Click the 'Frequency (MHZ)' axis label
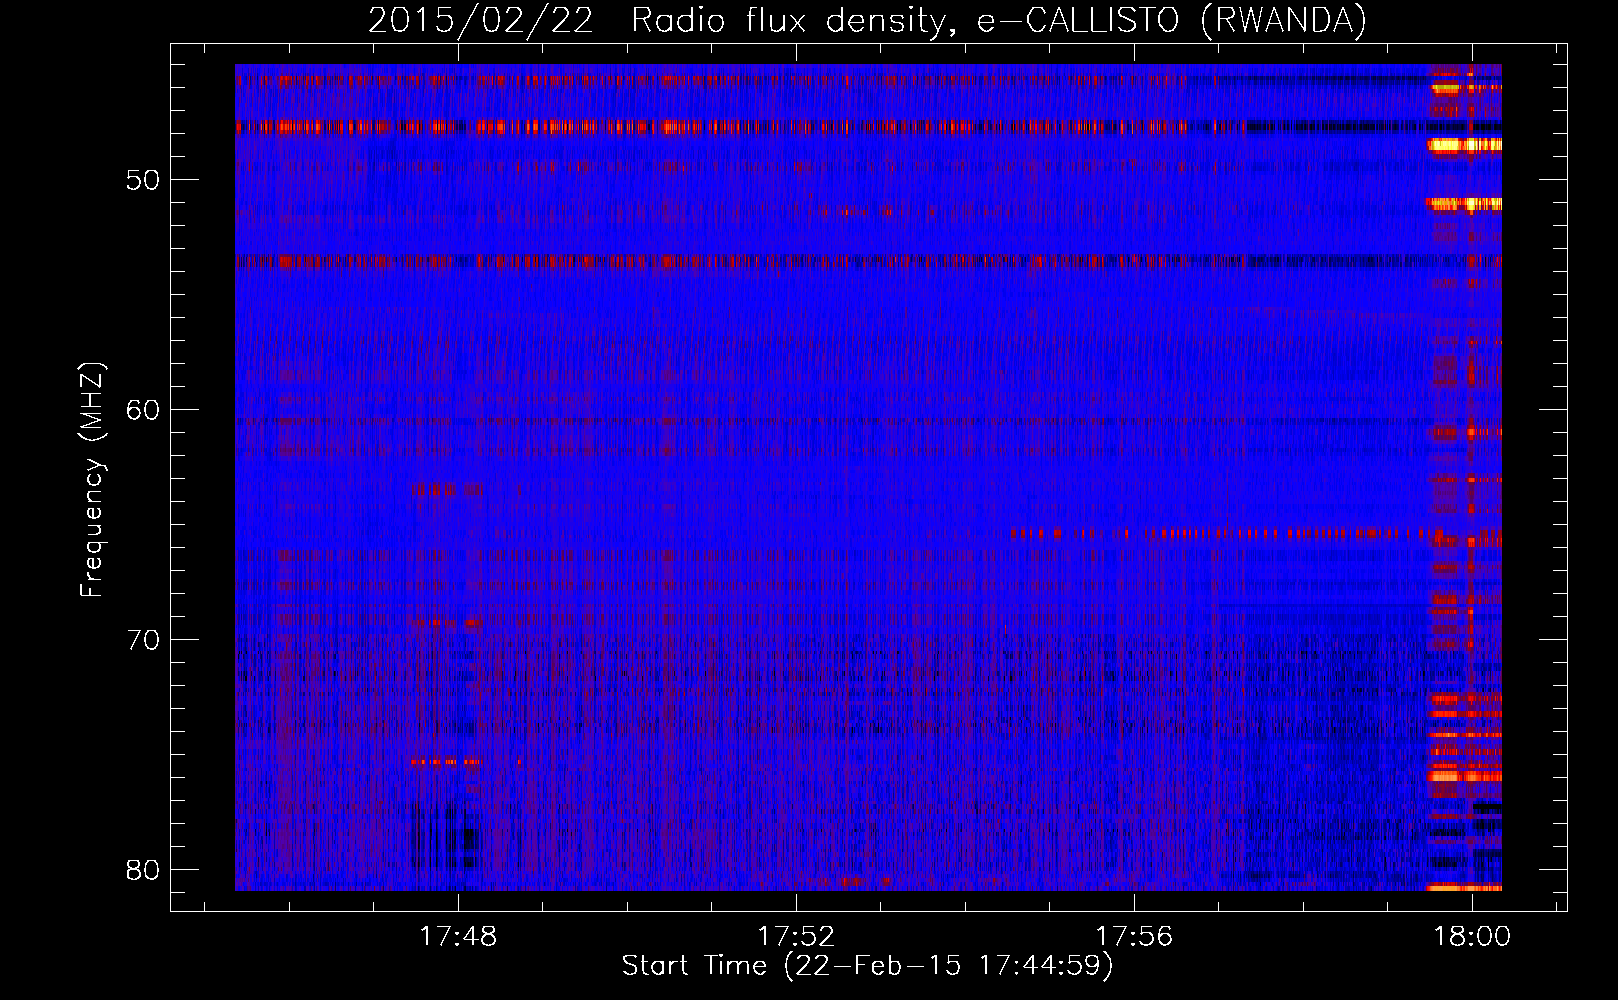1618x1000 pixels. point(91,481)
